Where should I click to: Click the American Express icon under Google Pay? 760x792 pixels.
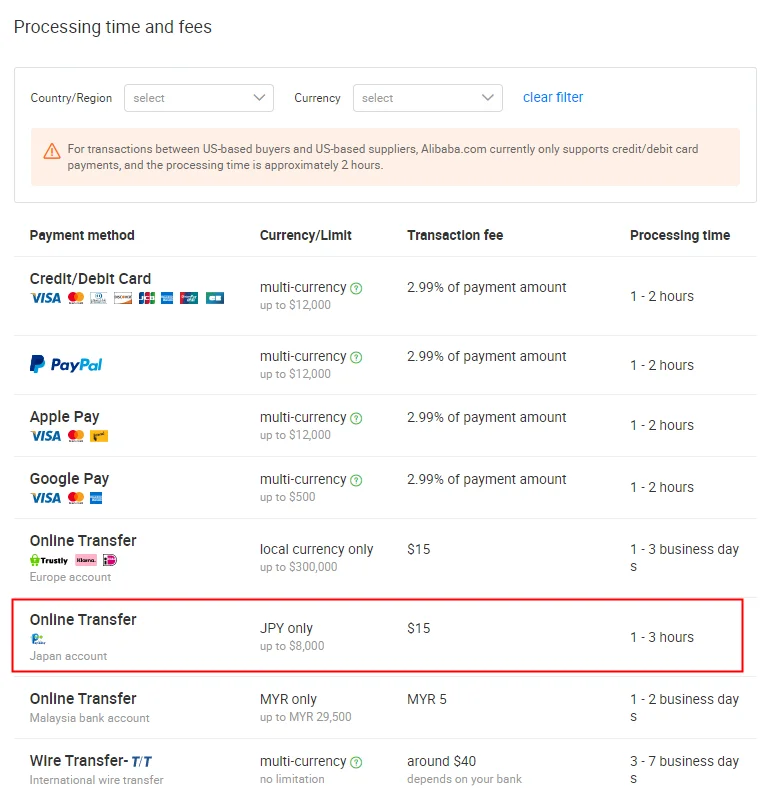tap(96, 498)
